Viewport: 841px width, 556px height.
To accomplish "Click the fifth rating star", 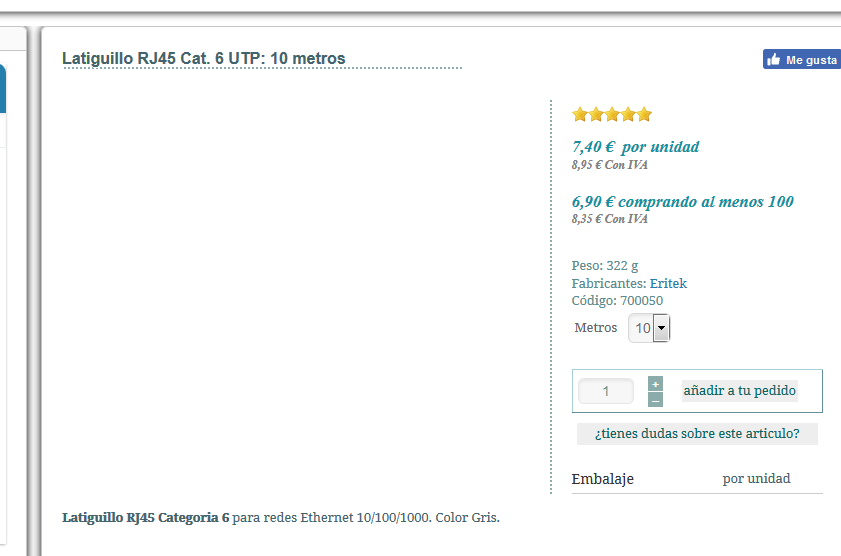I will point(644,114).
